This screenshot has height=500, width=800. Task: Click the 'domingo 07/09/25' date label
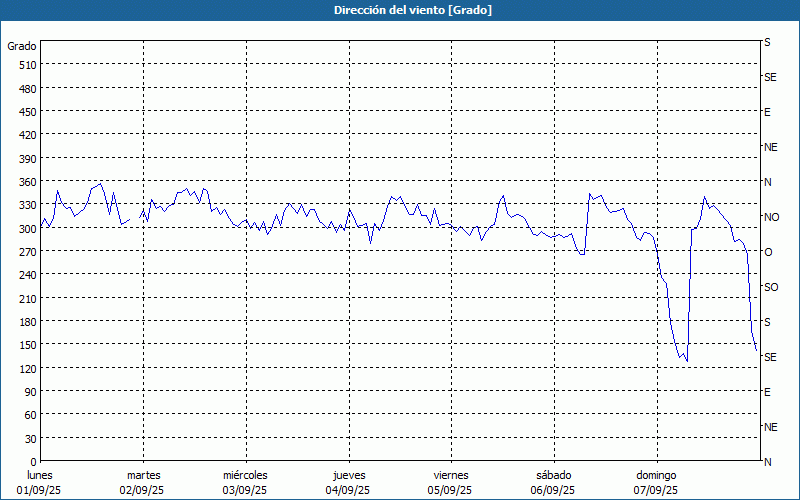coord(655,483)
